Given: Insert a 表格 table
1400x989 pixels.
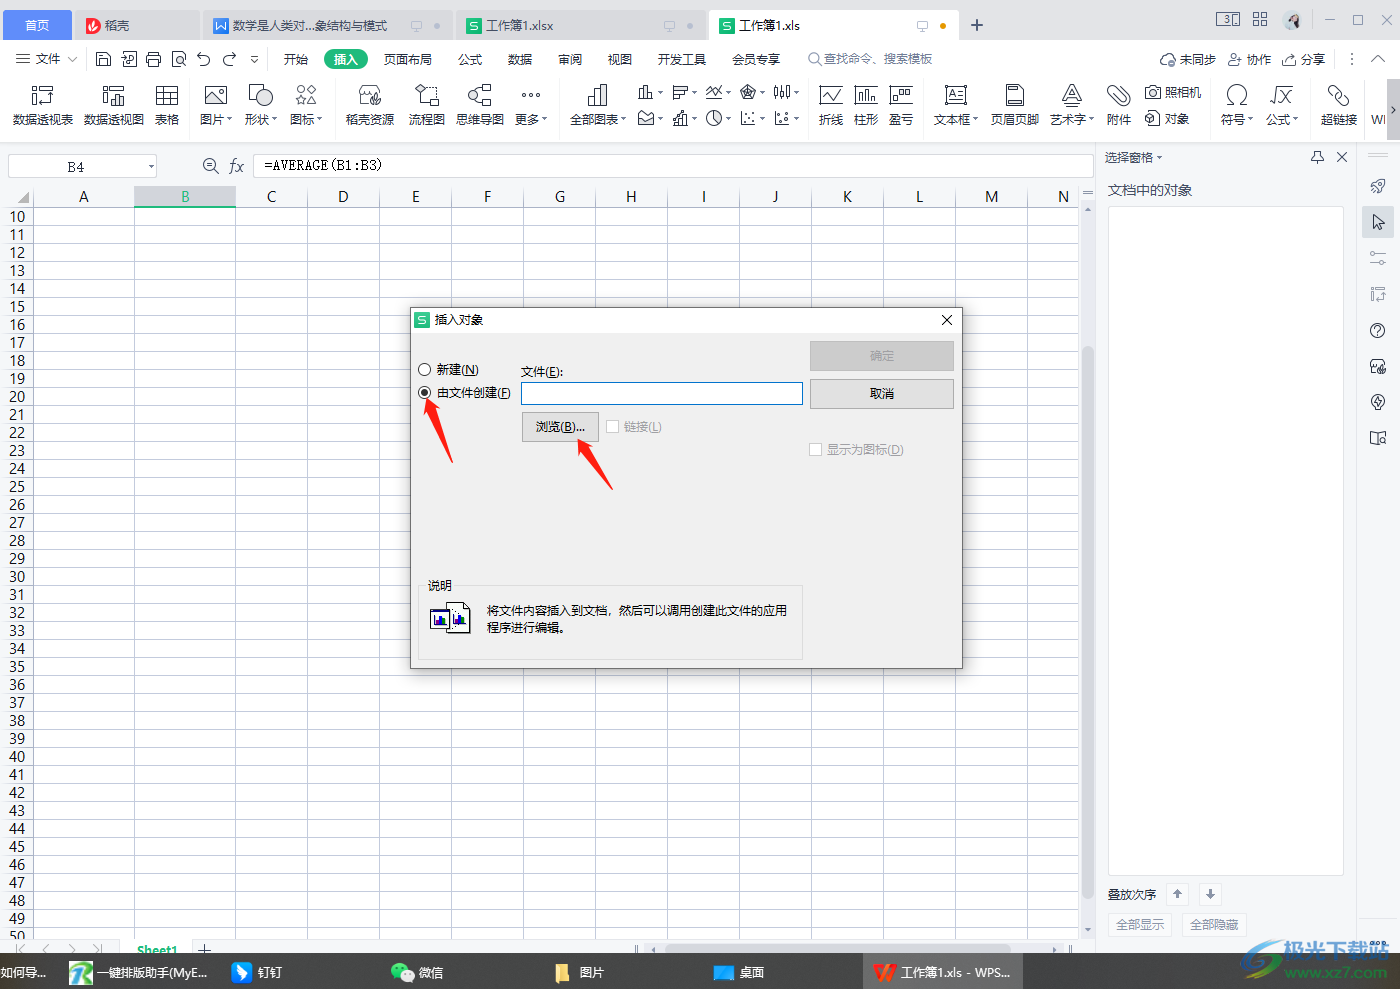Looking at the screenshot, I should point(167,105).
